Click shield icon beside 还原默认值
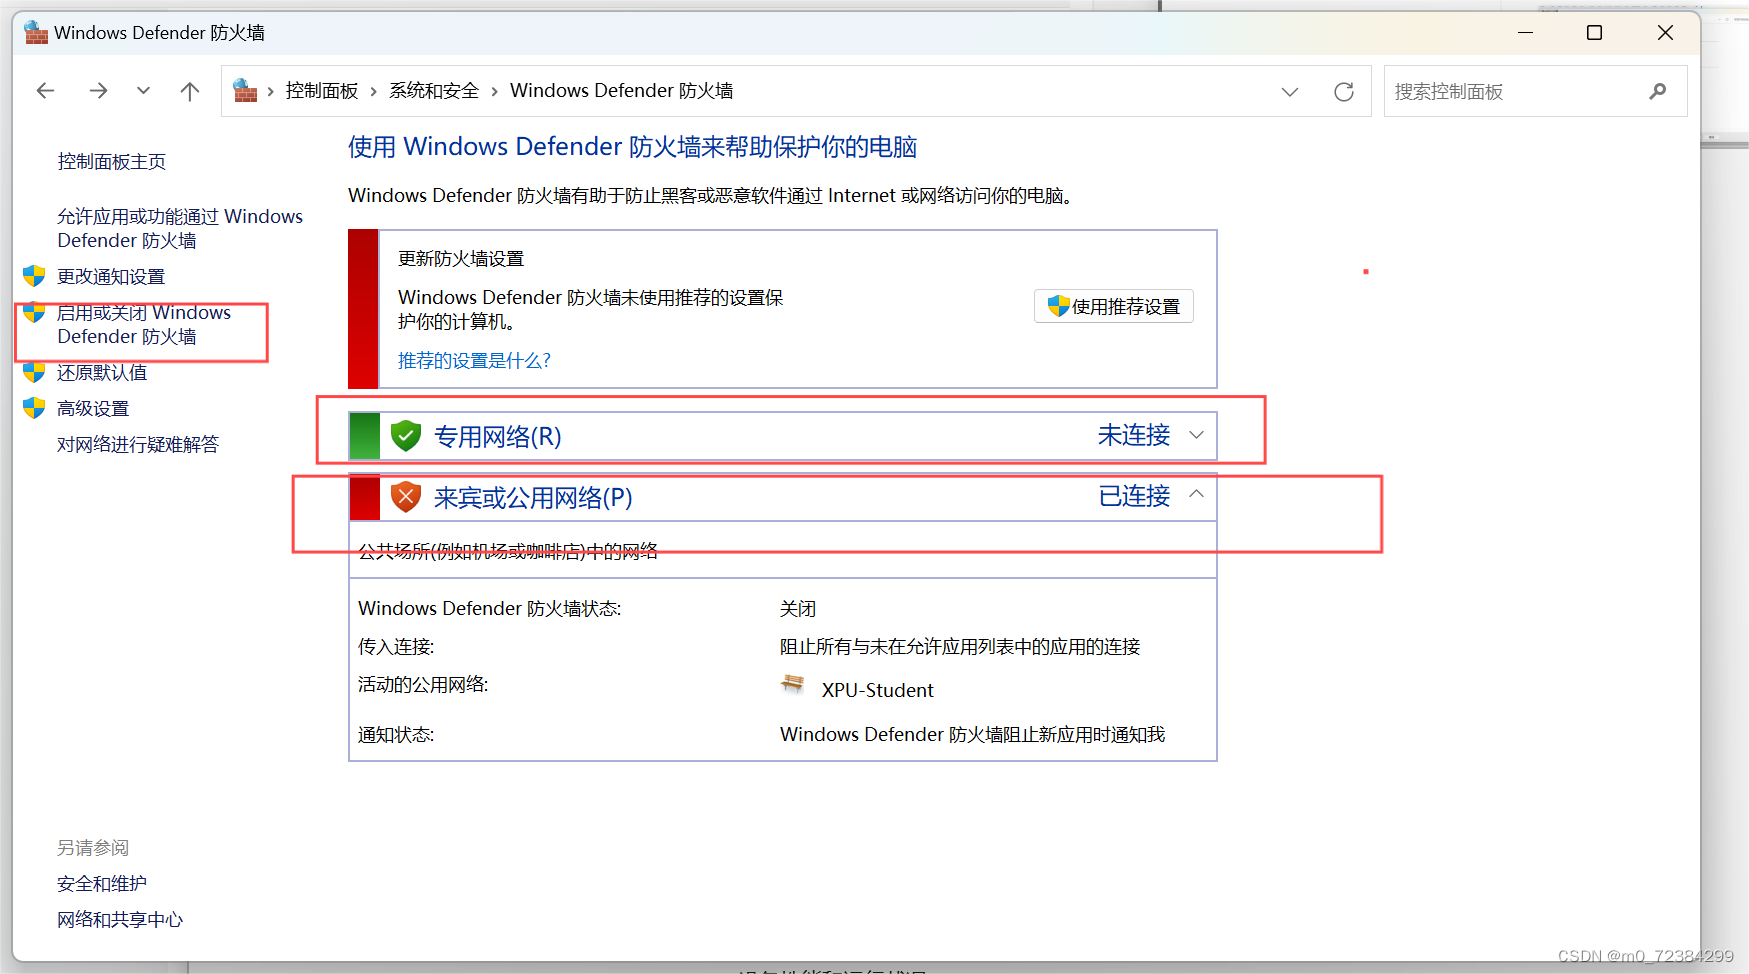Screen dimensions: 1749x974 (35, 372)
